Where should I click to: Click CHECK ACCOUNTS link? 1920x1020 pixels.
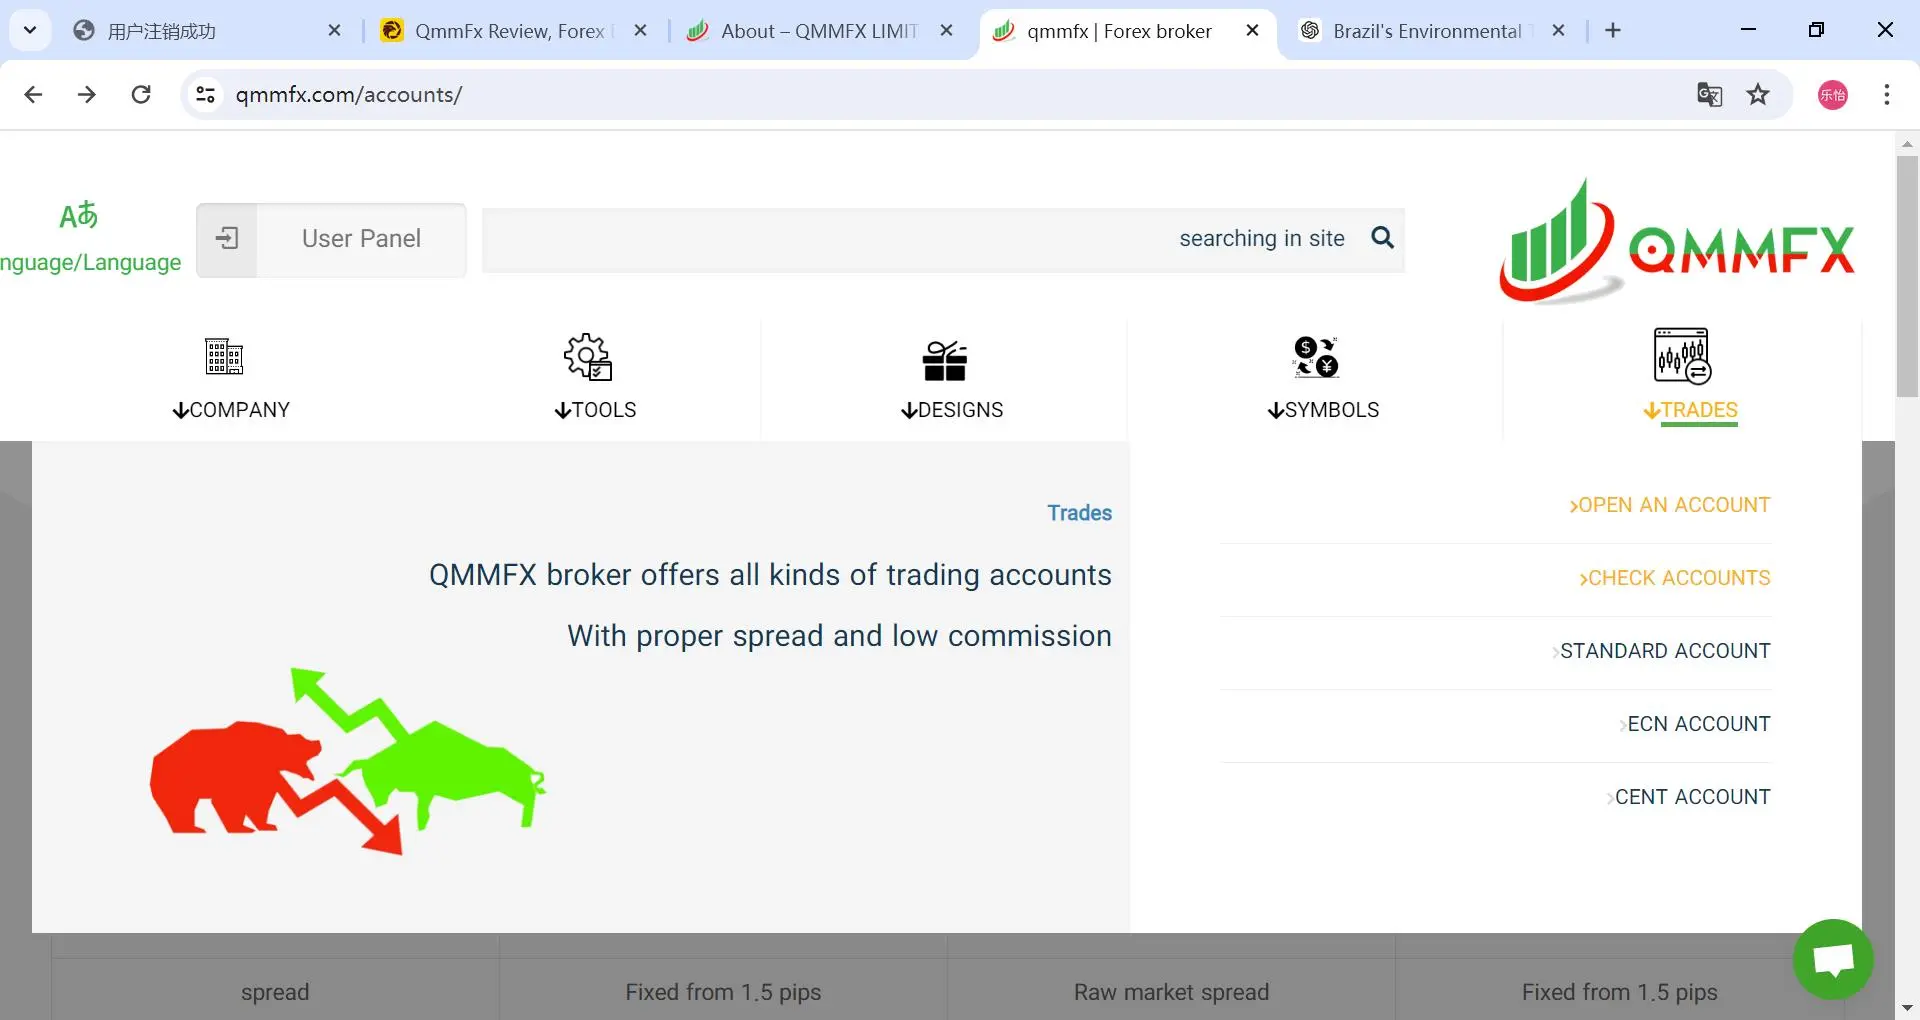1675,578
